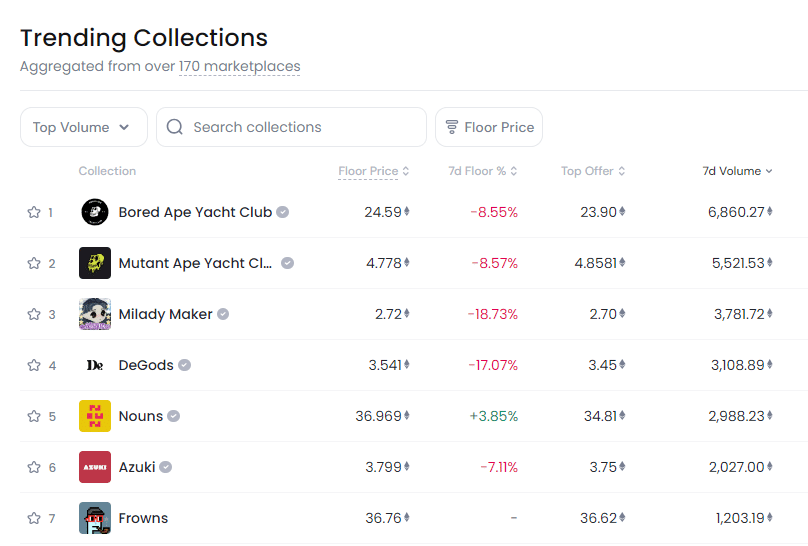
Task: Sort by Top Offer column header
Action: [593, 171]
